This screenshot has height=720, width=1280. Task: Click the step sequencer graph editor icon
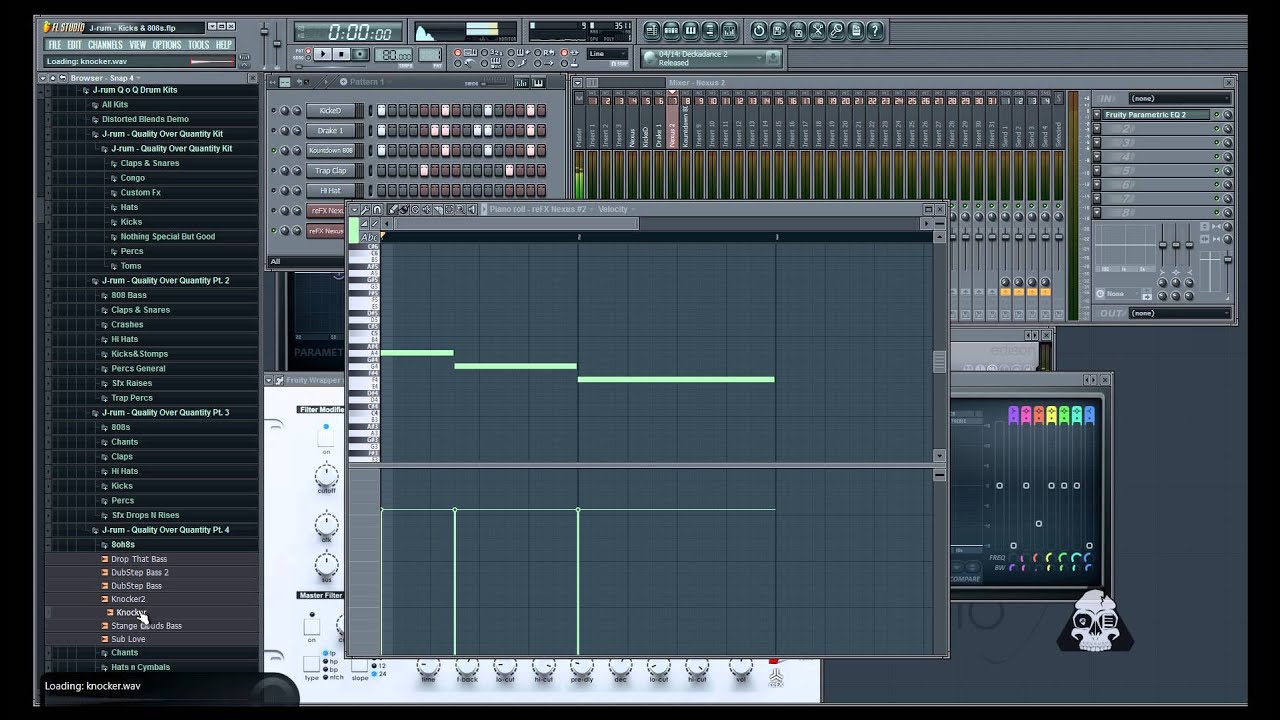click(x=522, y=82)
